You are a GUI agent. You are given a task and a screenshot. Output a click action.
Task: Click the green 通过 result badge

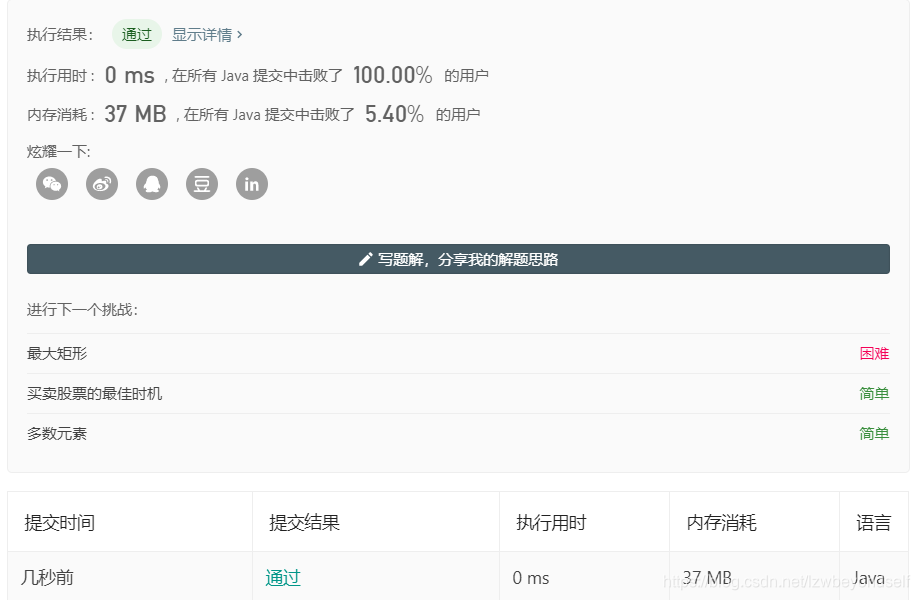pyautogui.click(x=136, y=34)
